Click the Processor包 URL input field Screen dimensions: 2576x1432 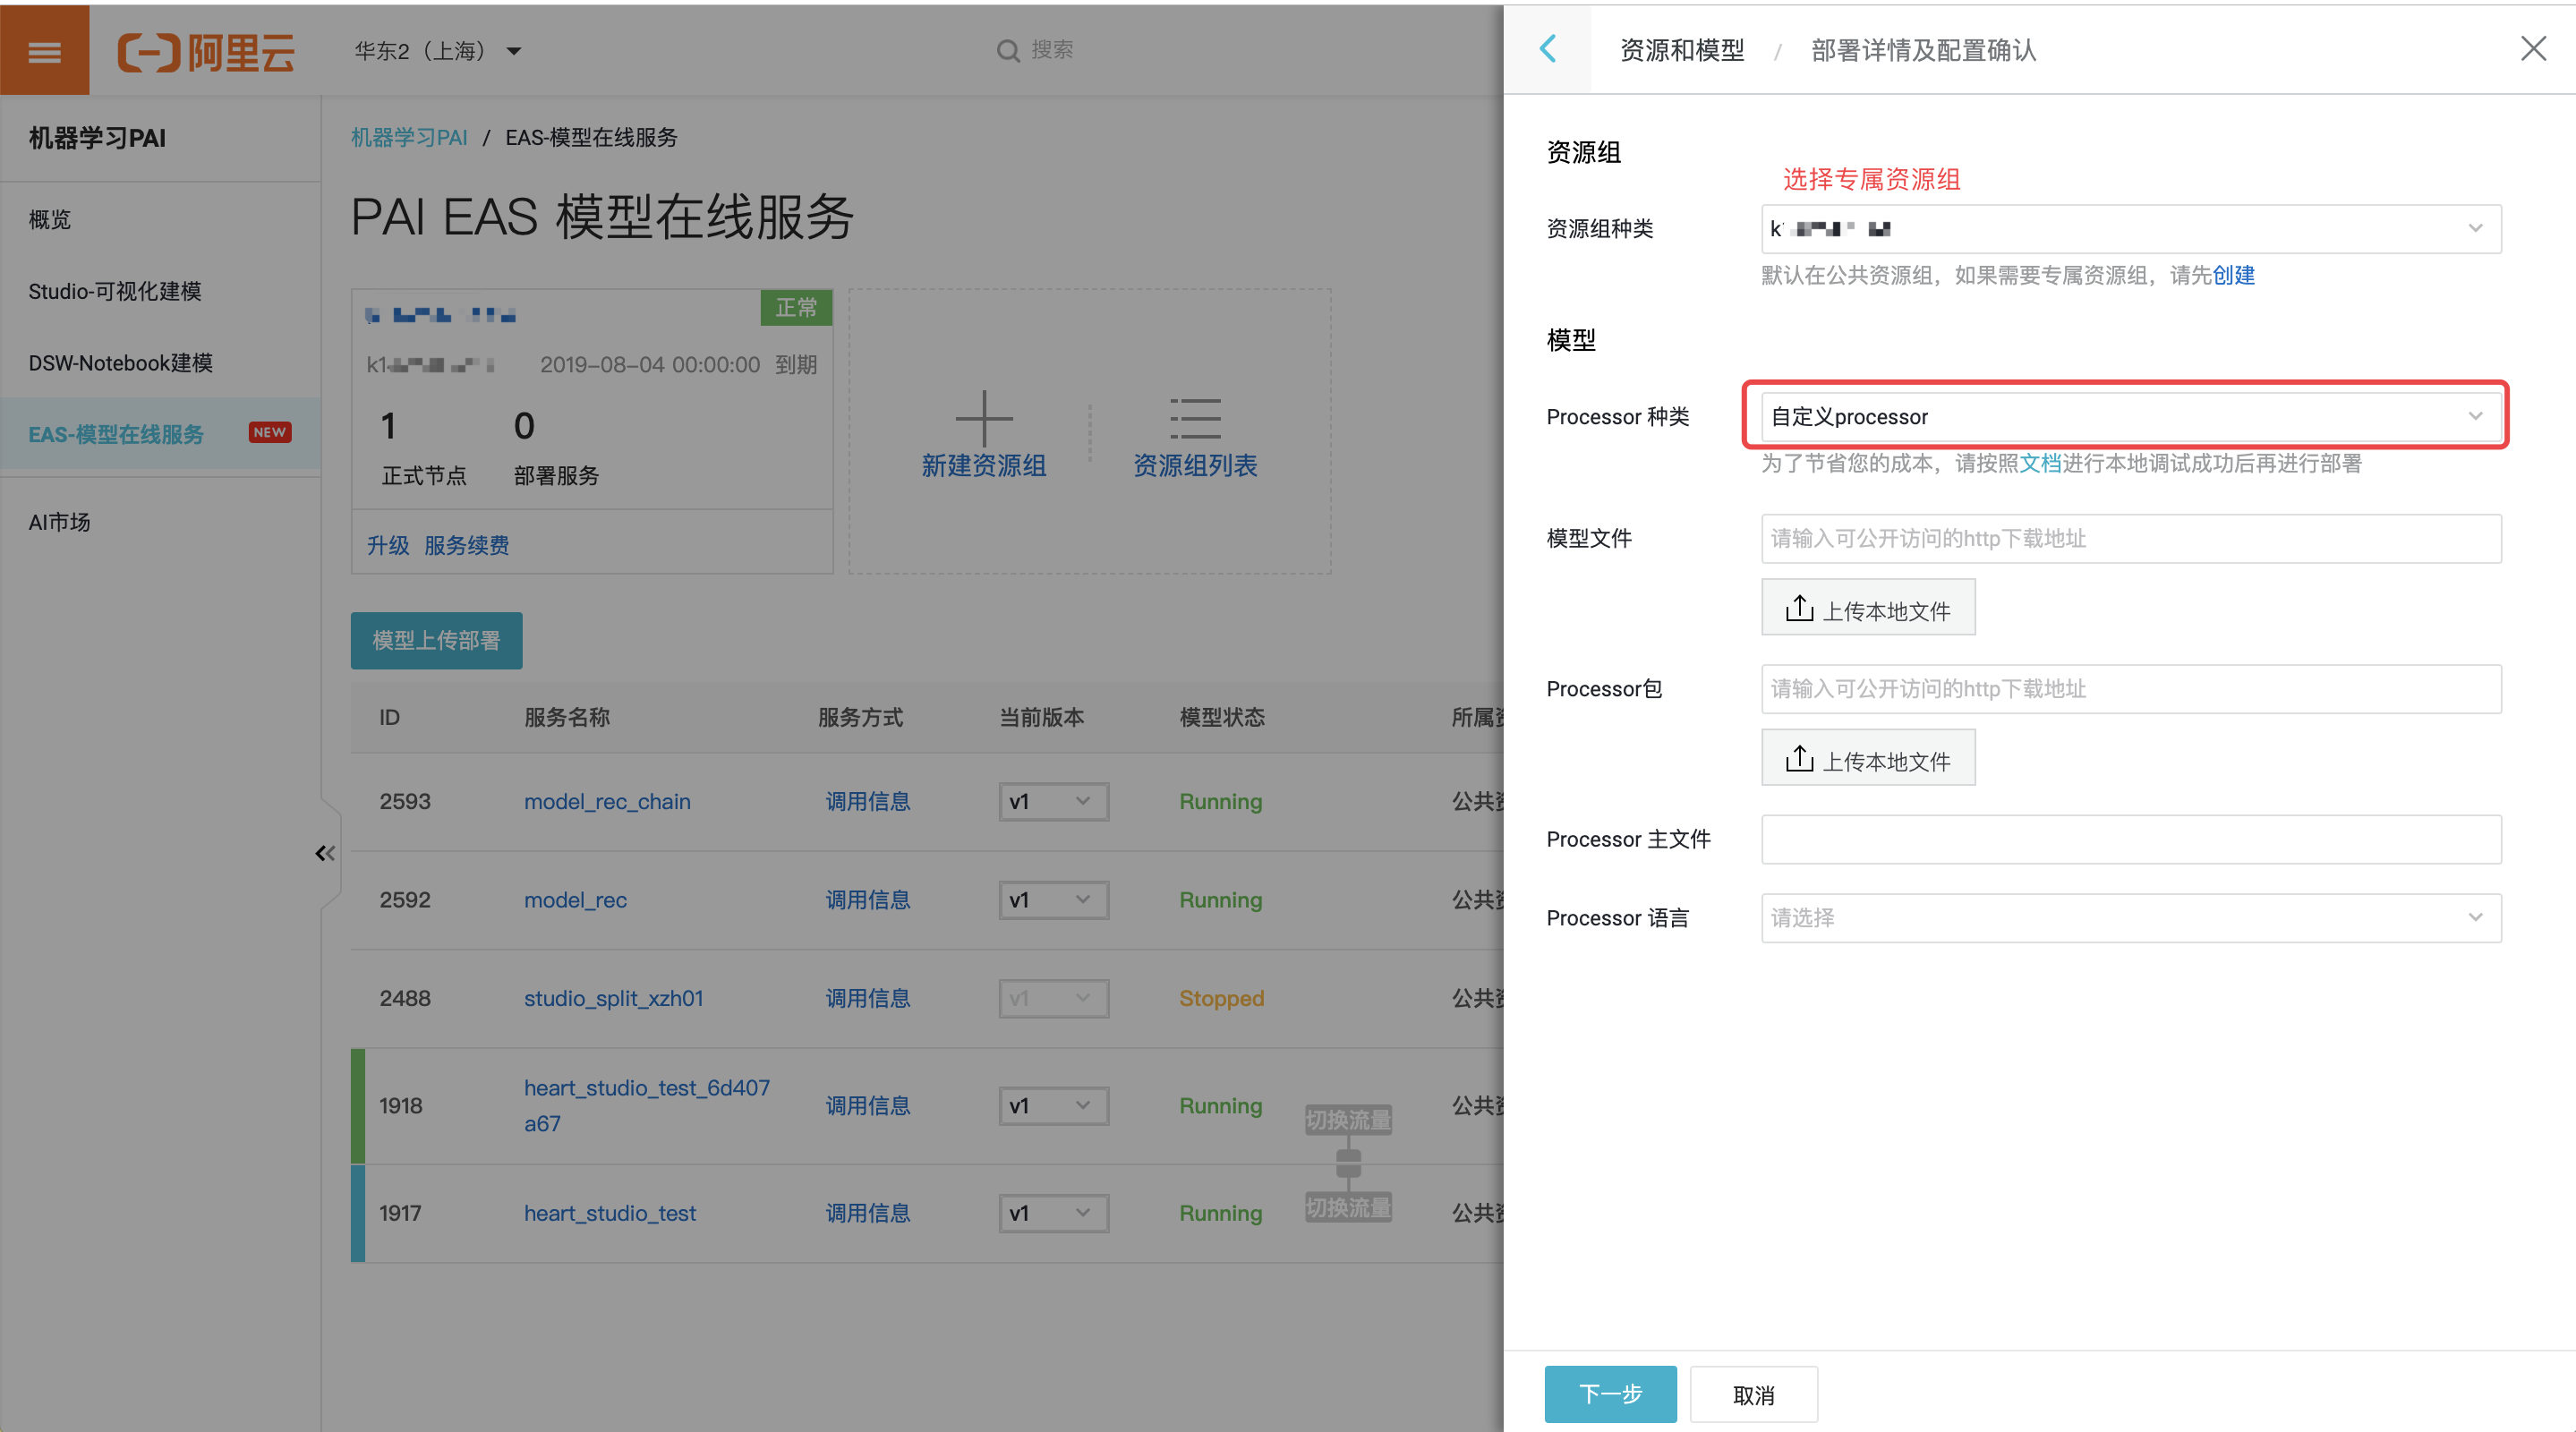[2131, 689]
